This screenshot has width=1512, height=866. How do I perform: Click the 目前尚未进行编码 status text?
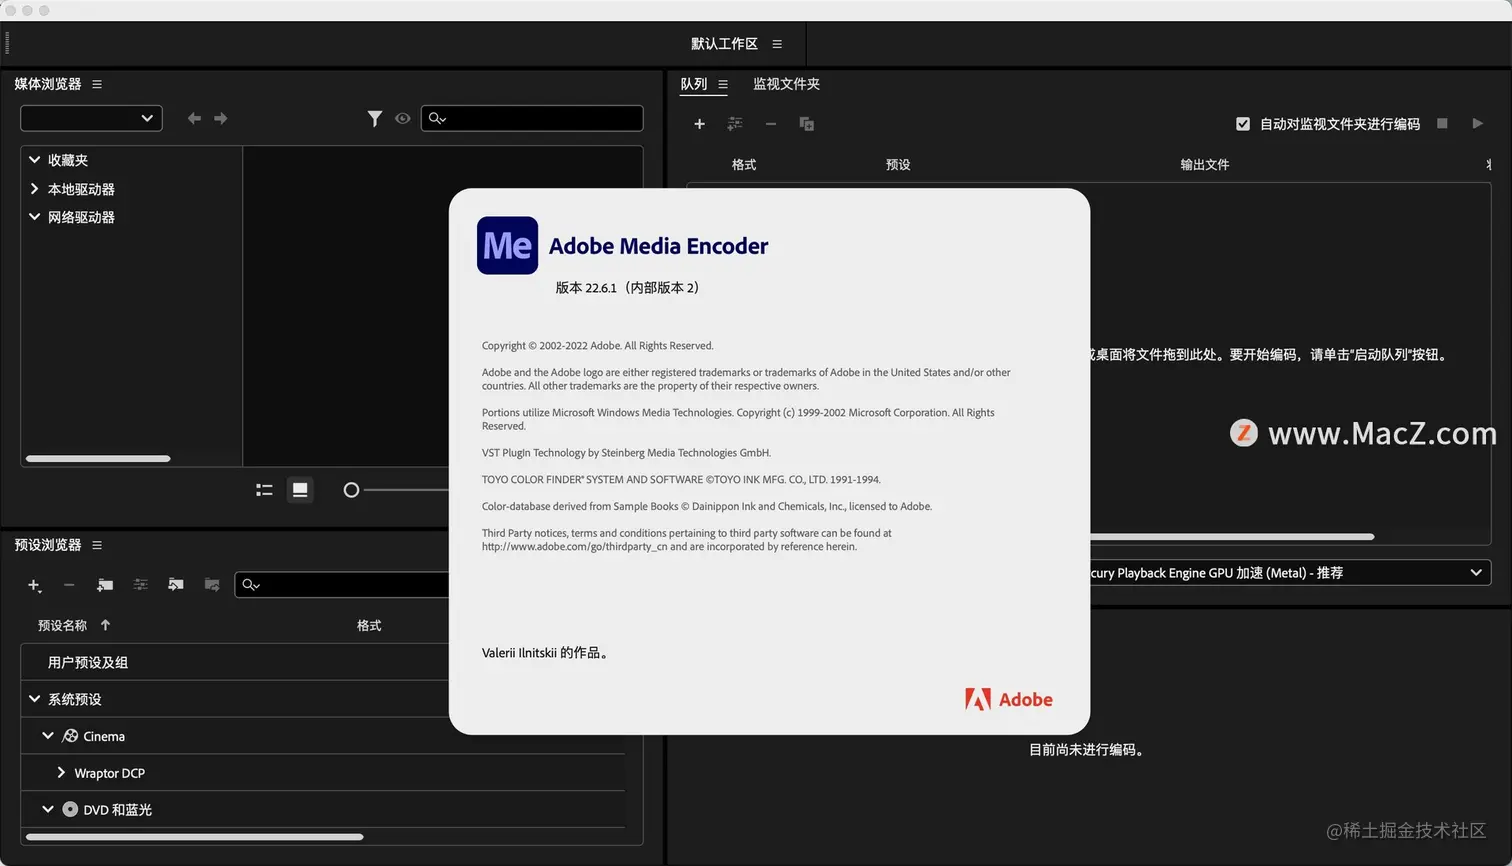1087,750
